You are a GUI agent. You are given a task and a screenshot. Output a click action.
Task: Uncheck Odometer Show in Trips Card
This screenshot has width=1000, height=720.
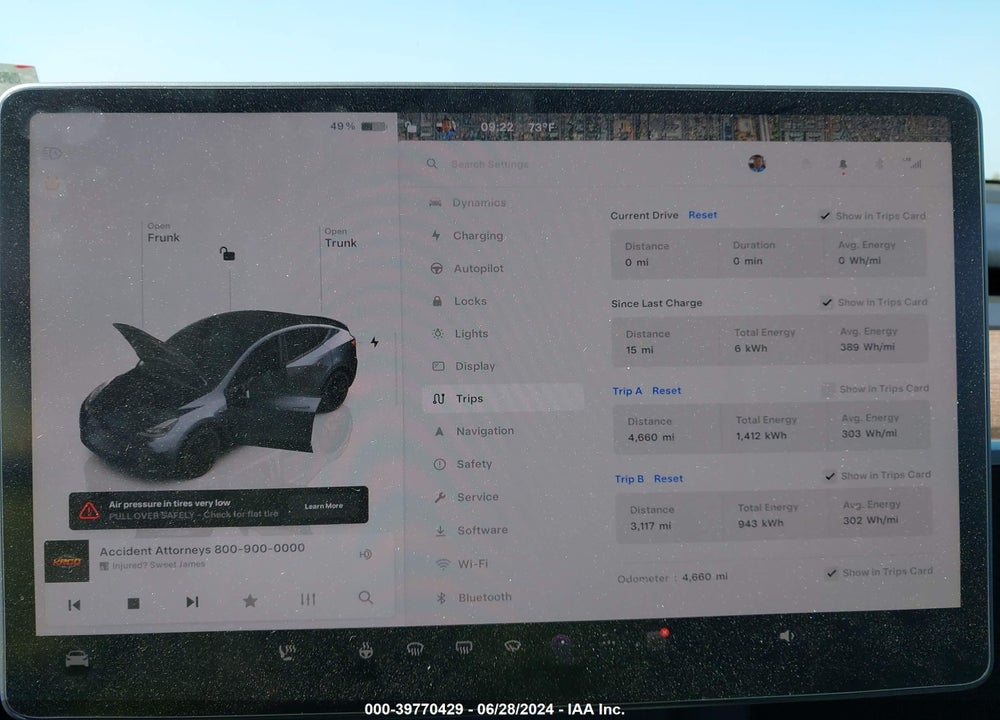click(x=832, y=573)
